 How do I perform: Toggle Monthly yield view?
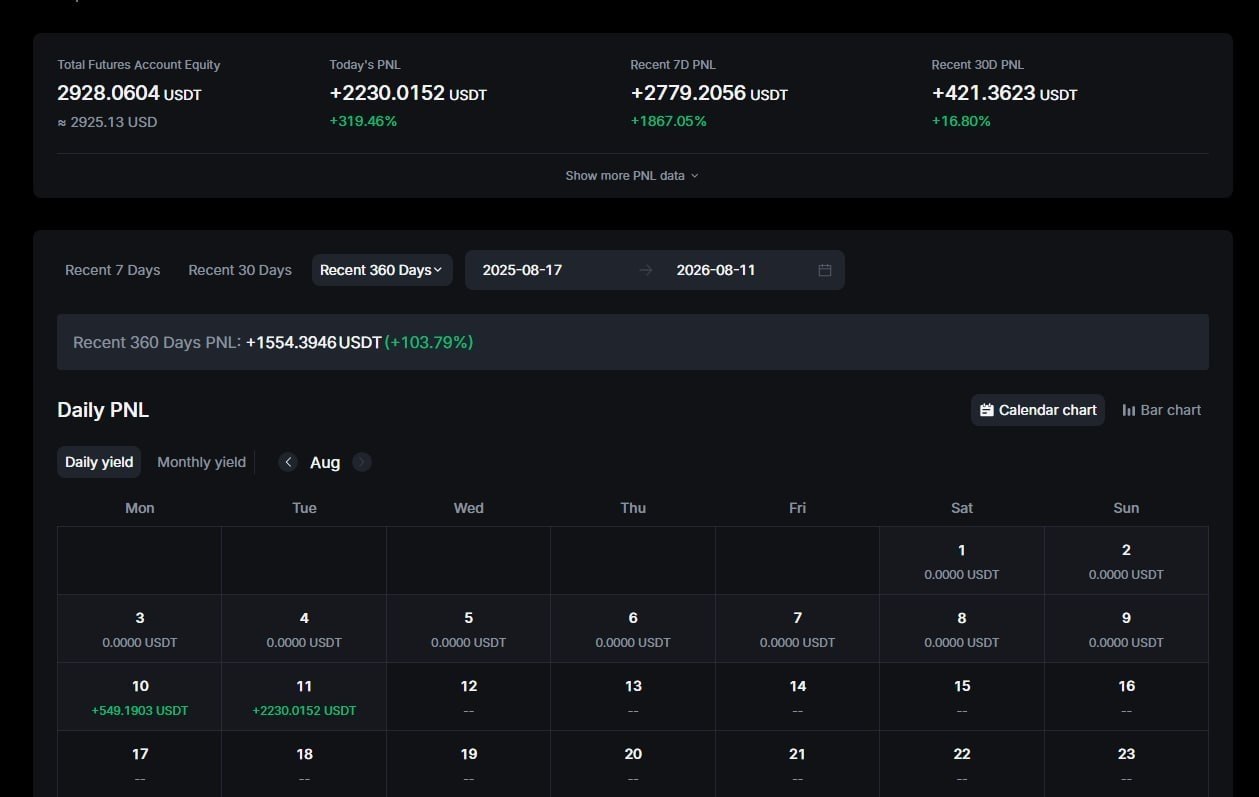coord(201,462)
